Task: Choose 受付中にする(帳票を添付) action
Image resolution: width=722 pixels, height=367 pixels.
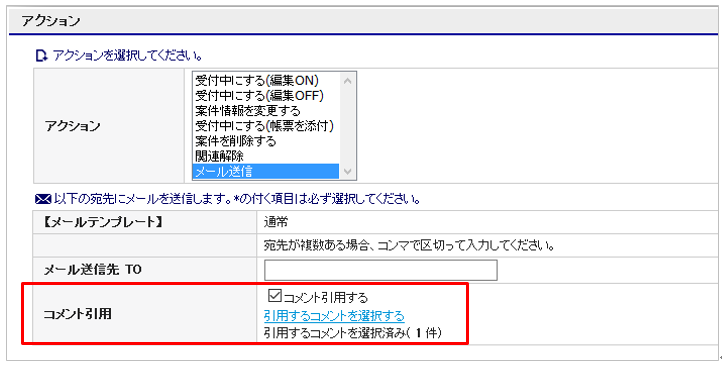Action: (x=266, y=126)
